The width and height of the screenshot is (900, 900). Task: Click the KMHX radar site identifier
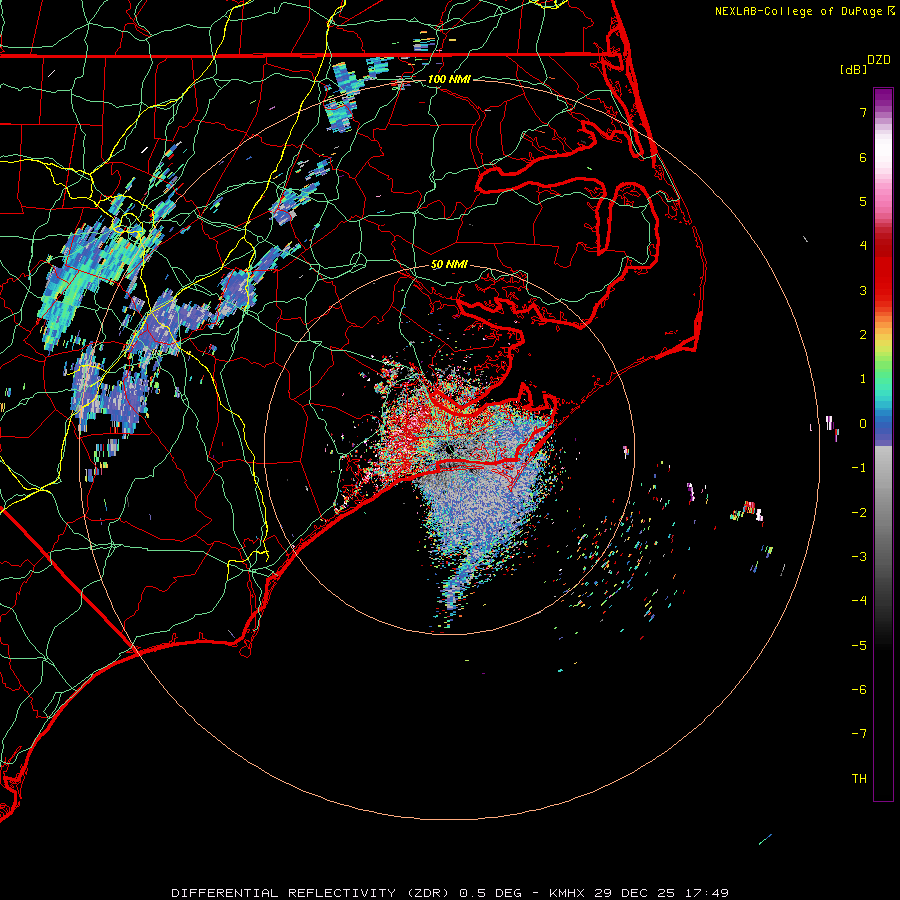click(x=568, y=893)
